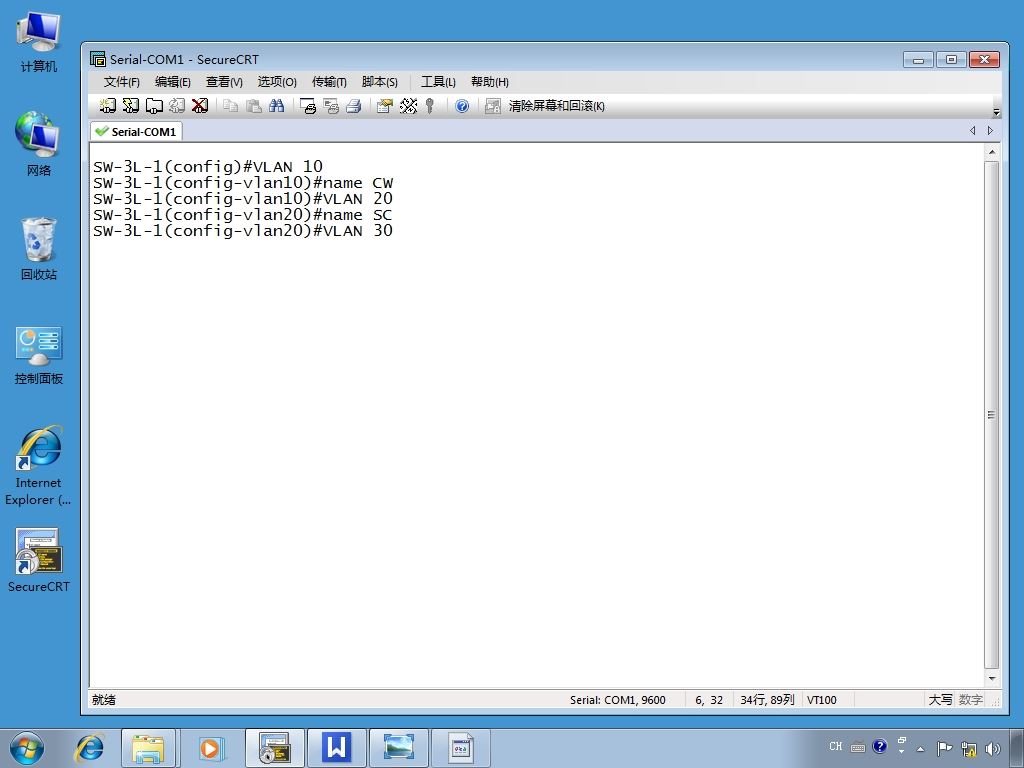This screenshot has height=768, width=1024.
Task: Select the Serial-COM1 session tab
Action: coord(136,131)
